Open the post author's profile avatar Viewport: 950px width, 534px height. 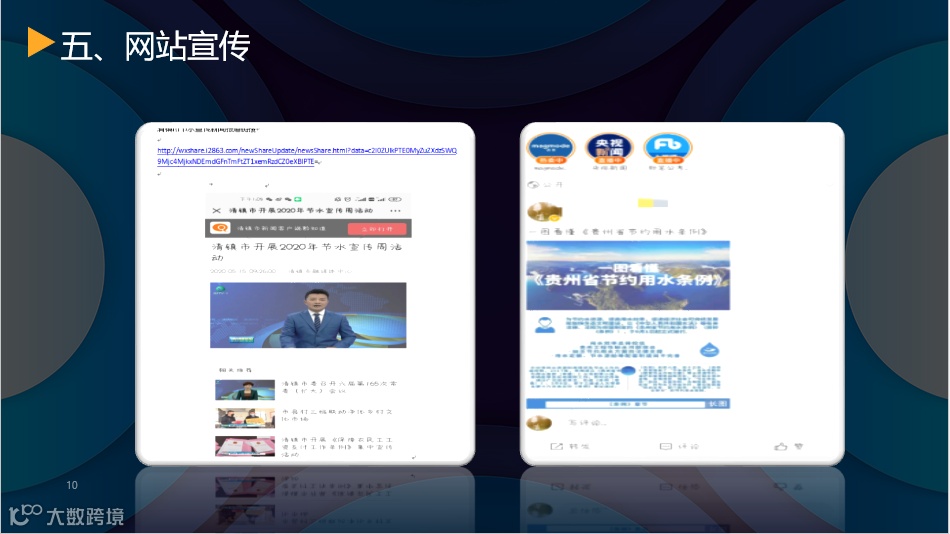pyautogui.click(x=543, y=212)
